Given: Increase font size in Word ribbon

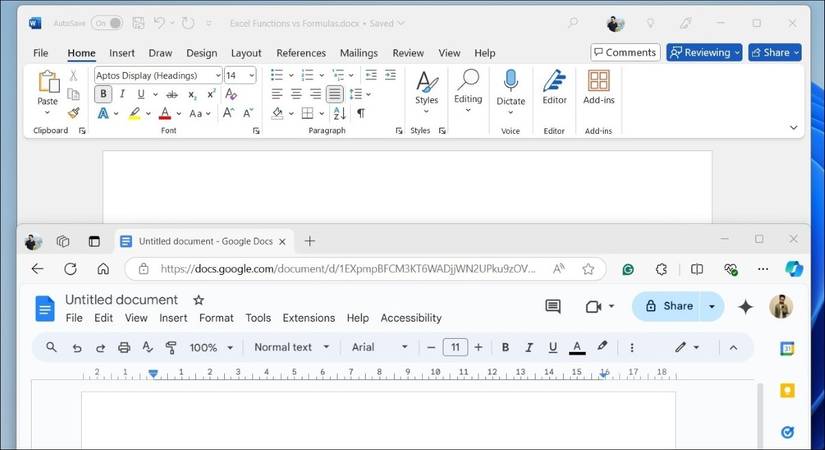Looking at the screenshot, I should point(228,113).
